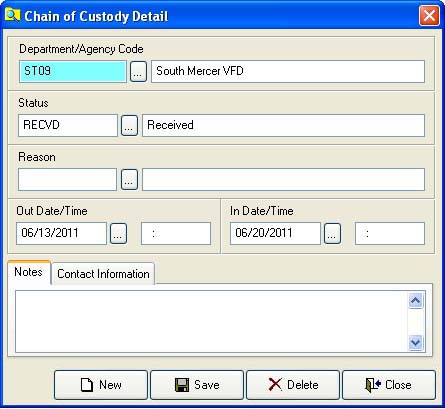Click inside the Notes text area
The height and width of the screenshot is (409, 445).
coord(211,321)
